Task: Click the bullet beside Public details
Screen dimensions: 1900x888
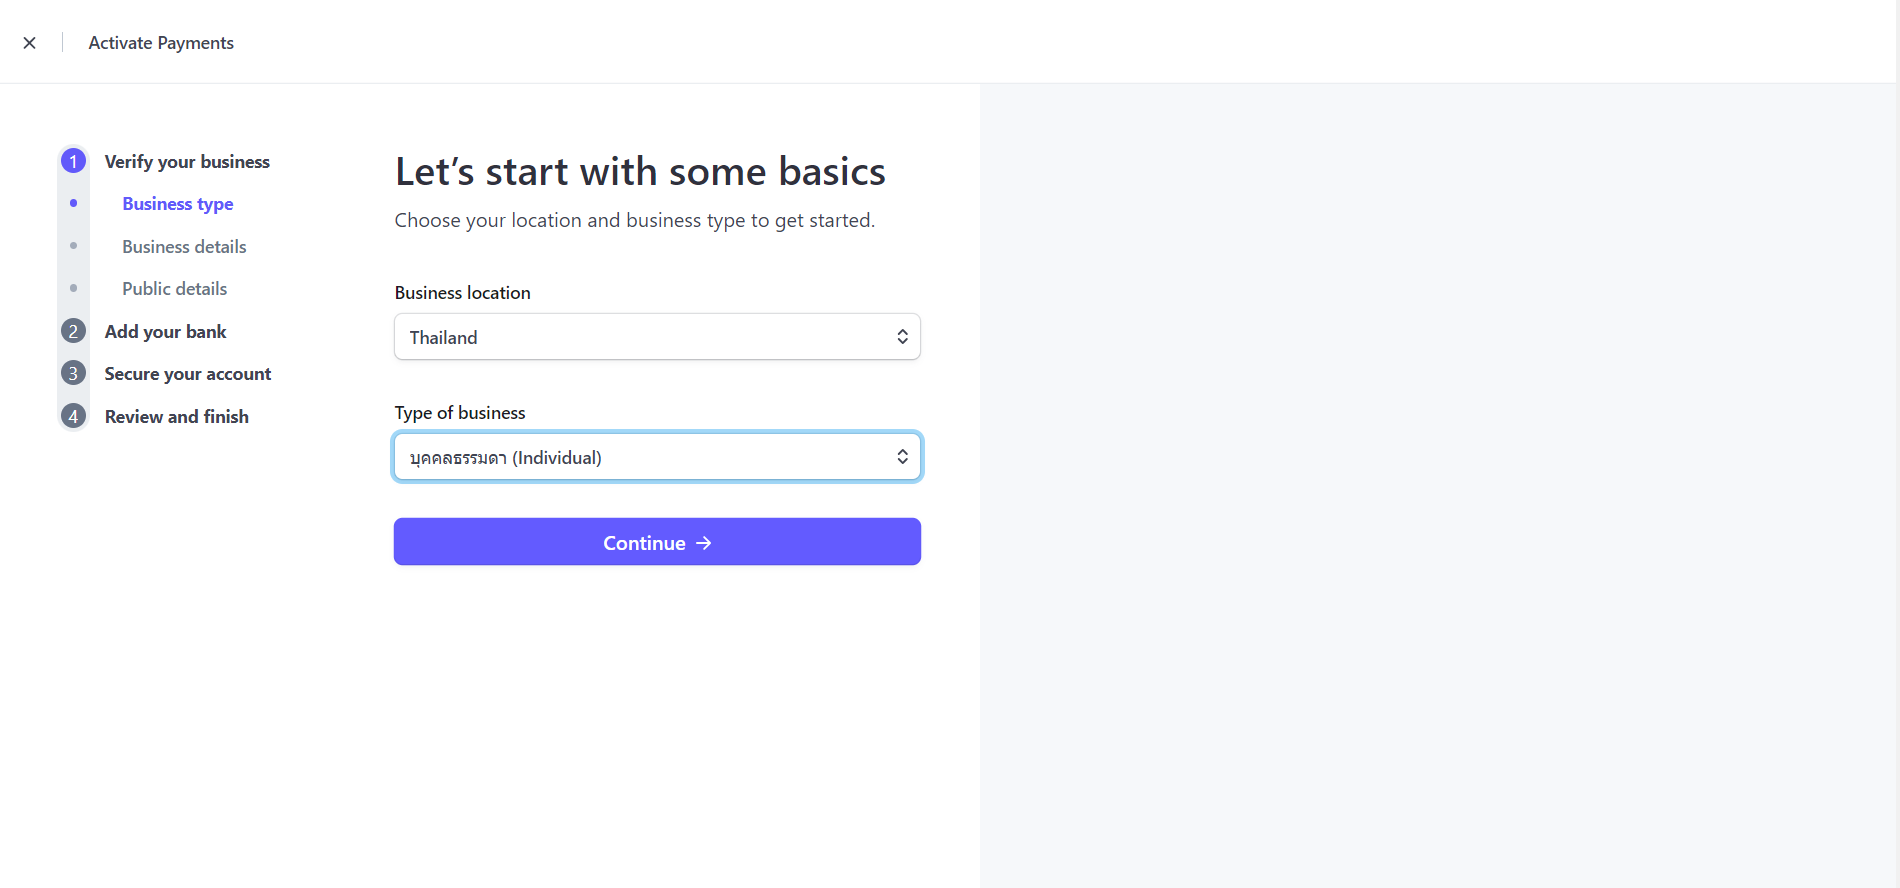Action: click(73, 288)
